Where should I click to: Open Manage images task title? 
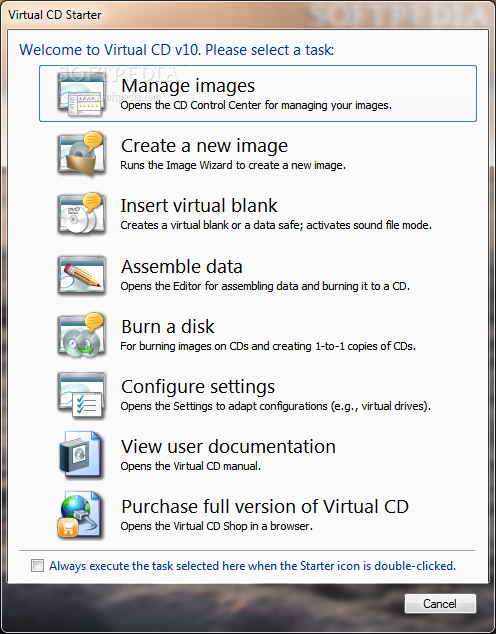[188, 86]
